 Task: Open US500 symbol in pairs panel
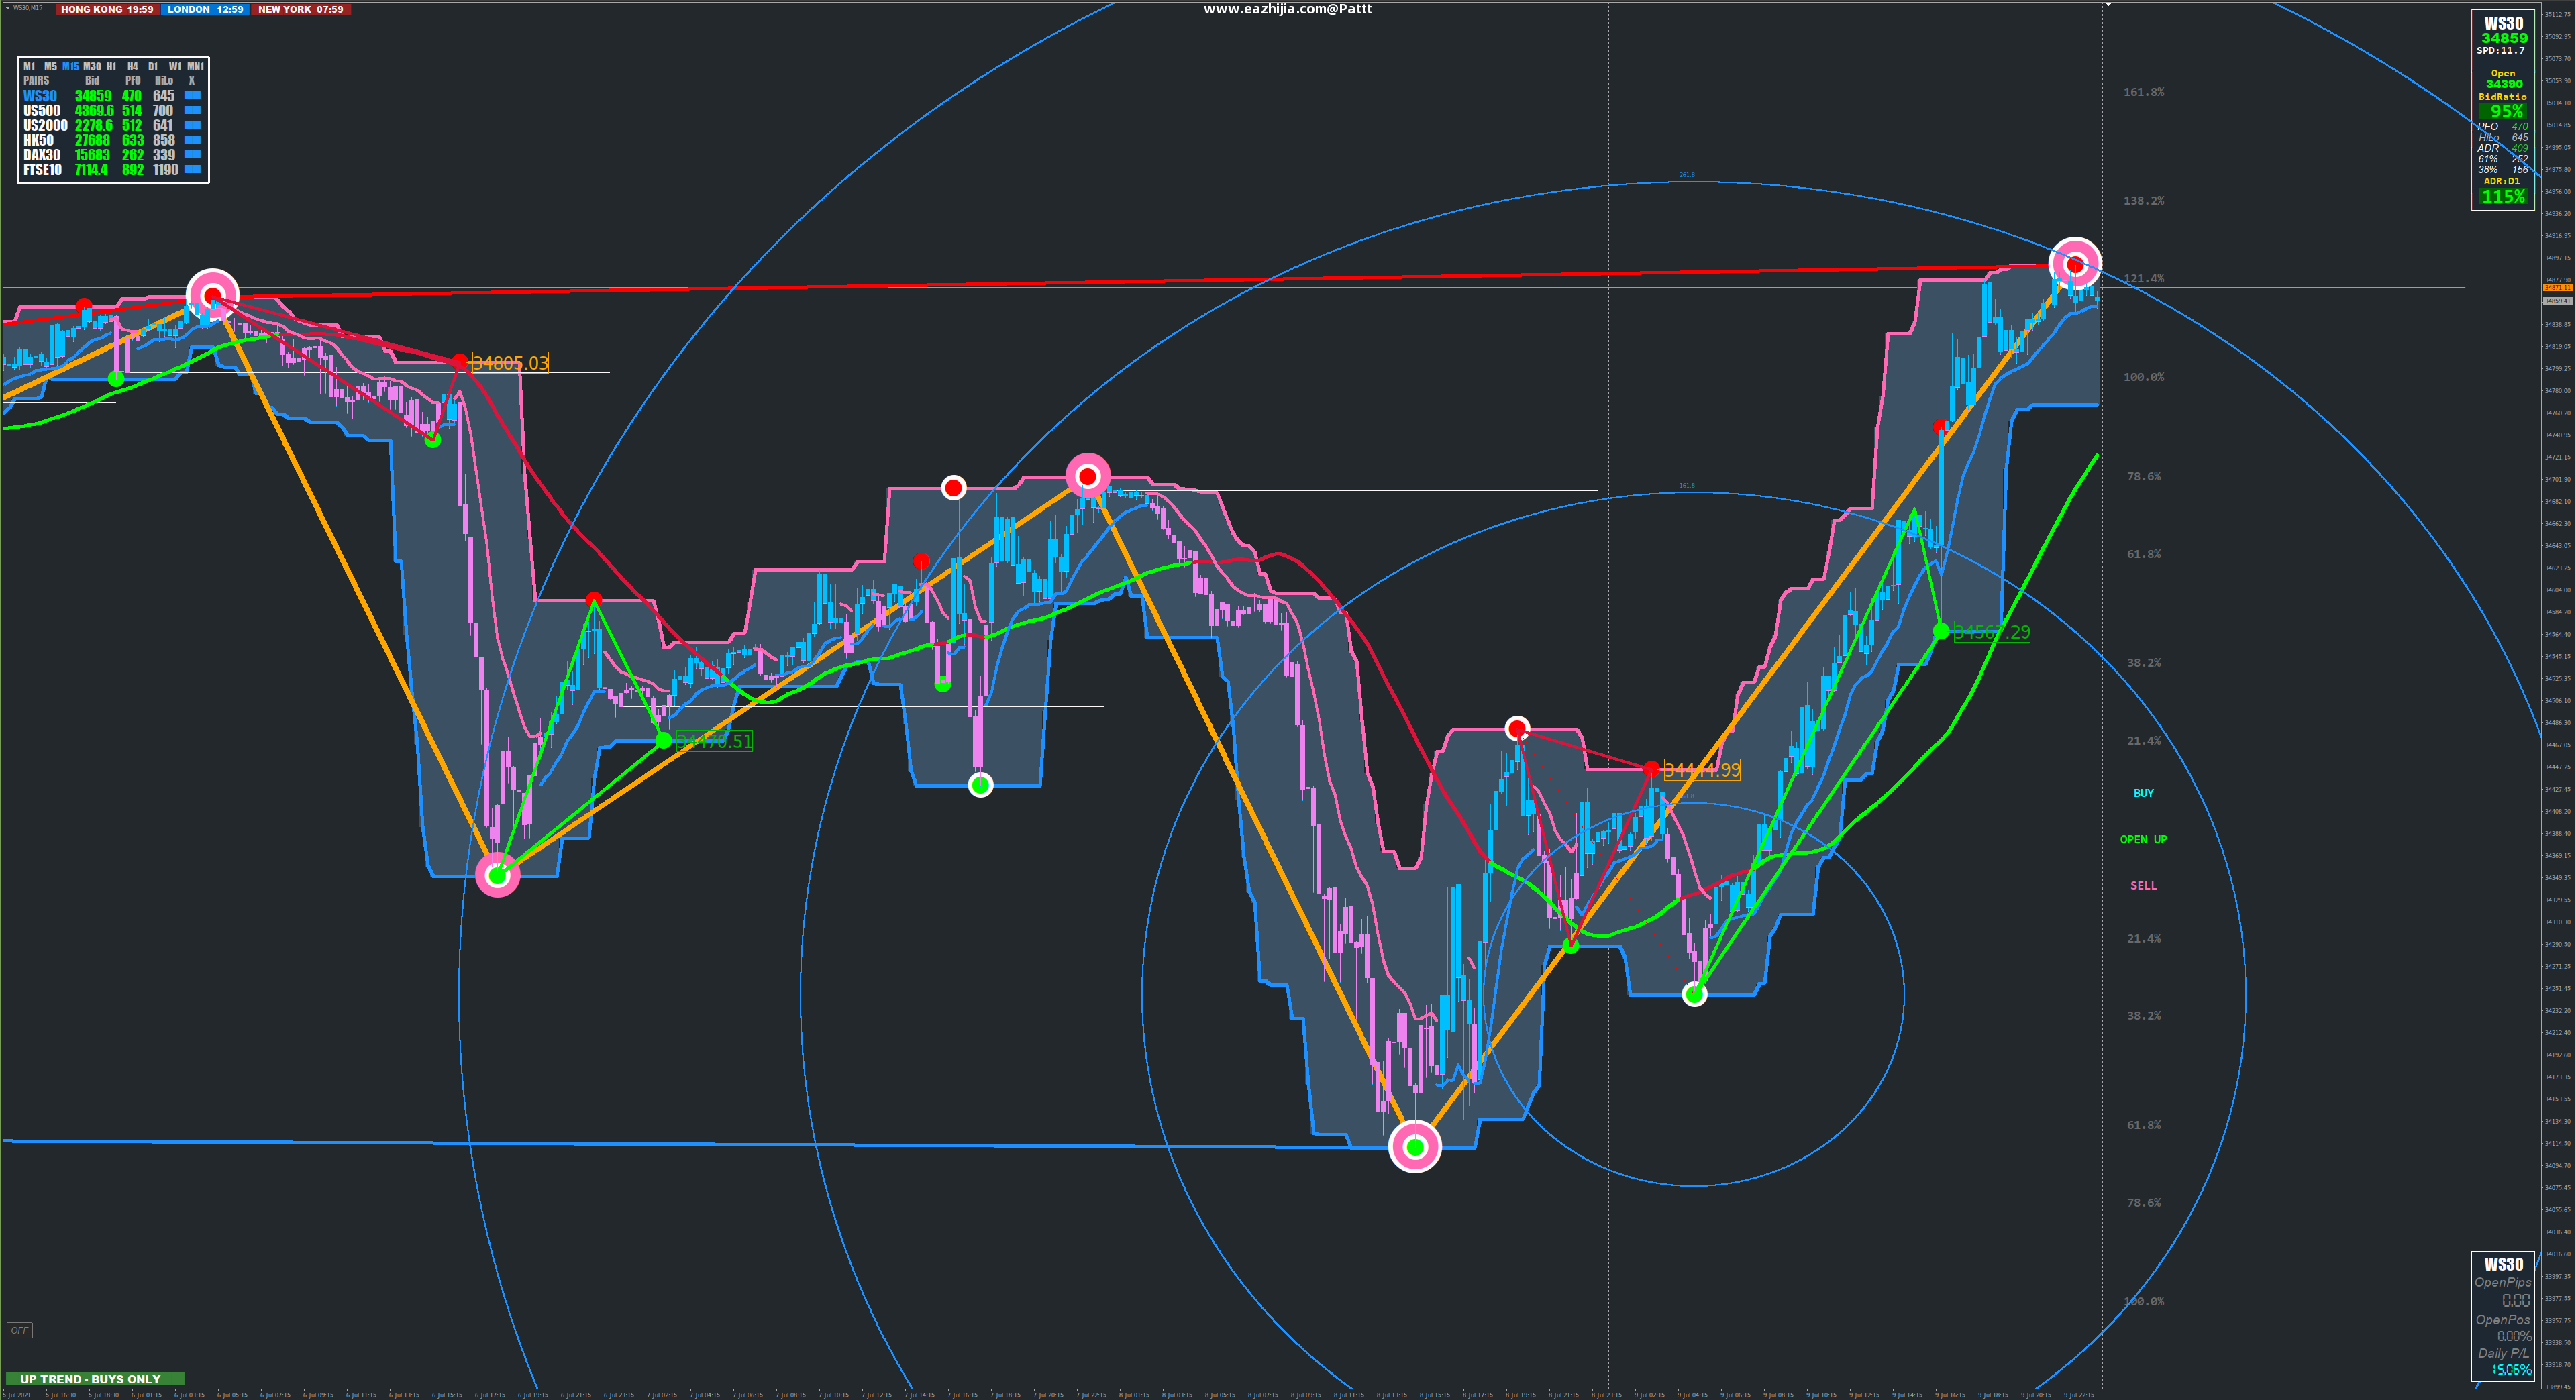pos(42,111)
